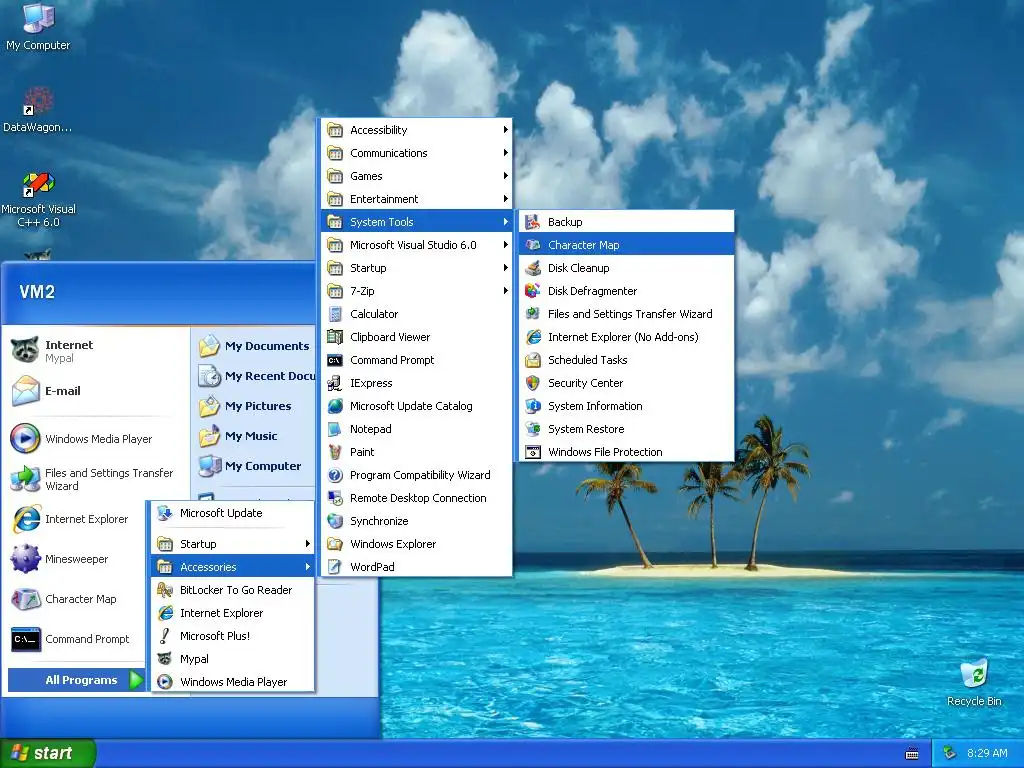Open Microsoft Update Catalog icon
This screenshot has width=1024, height=768.
[335, 406]
